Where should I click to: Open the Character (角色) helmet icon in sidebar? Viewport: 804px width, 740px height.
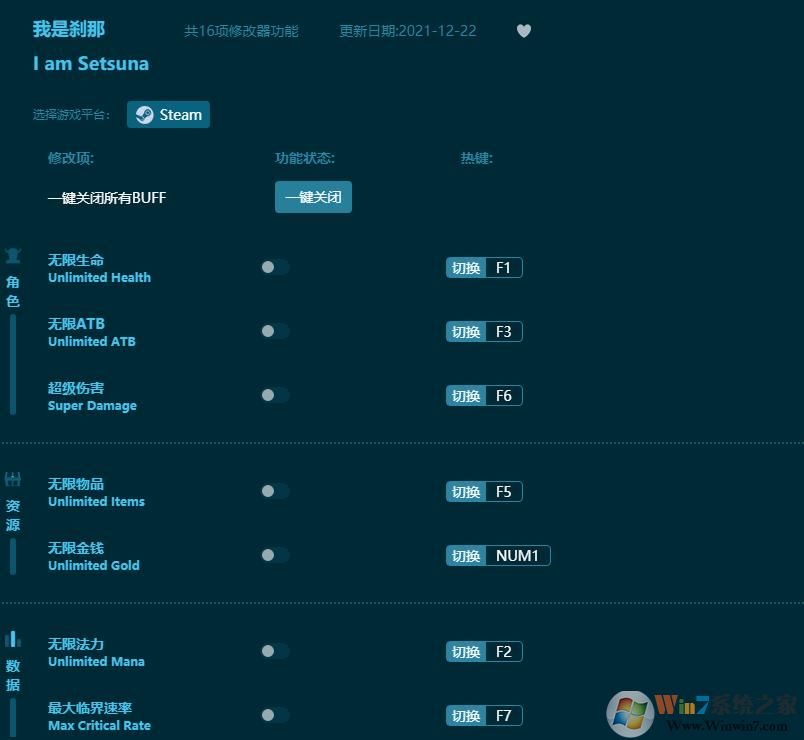pos(13,254)
